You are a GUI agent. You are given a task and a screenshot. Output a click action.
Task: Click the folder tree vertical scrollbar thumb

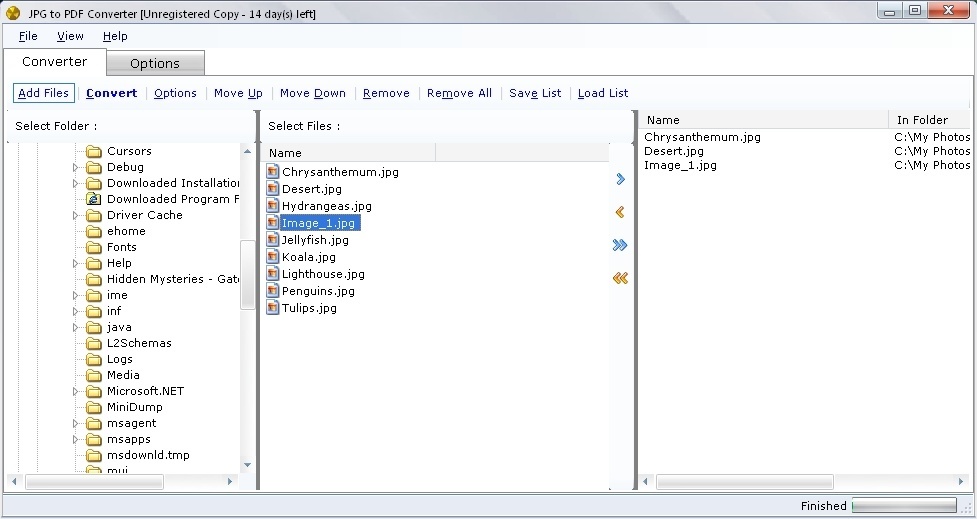pyautogui.click(x=247, y=274)
